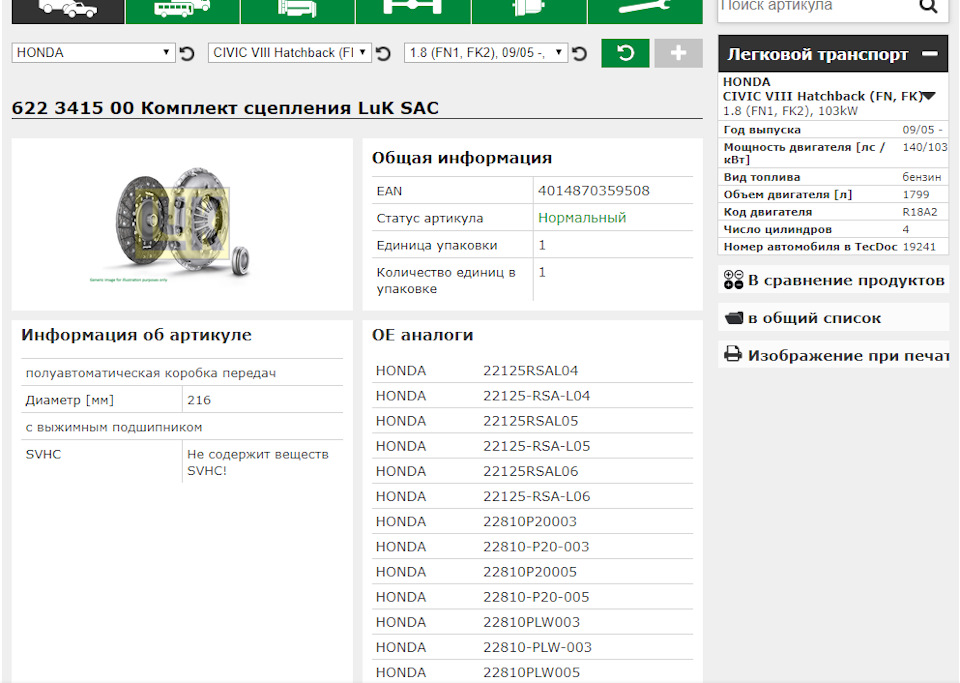Click the полуавтоматическая коробка передач row
960x683 pixels.
coord(182,373)
